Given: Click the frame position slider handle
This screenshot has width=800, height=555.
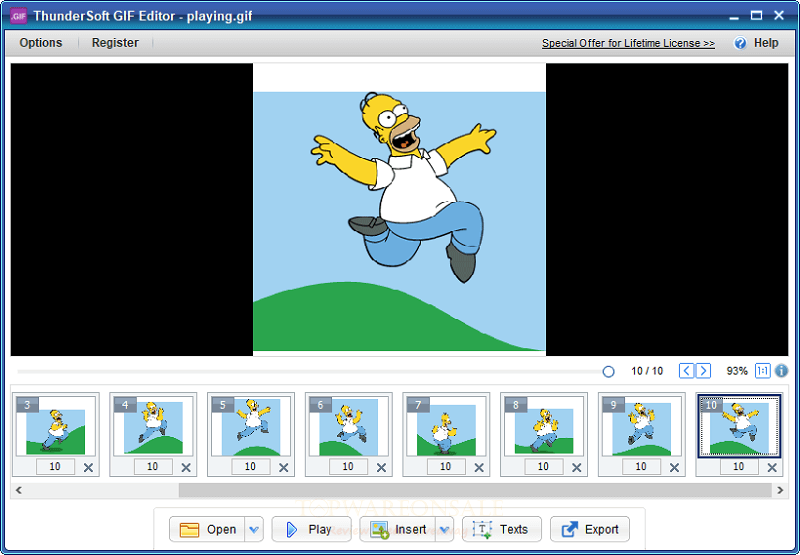Looking at the screenshot, I should click(608, 372).
